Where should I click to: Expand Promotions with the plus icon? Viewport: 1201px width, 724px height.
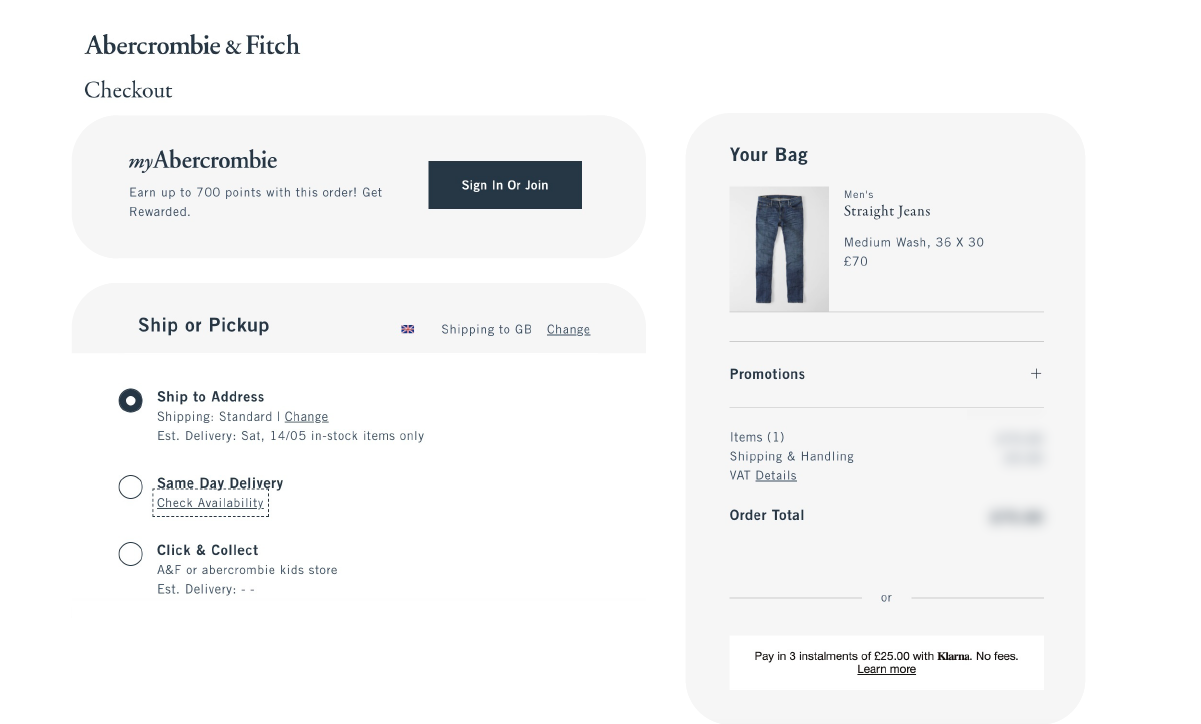pyautogui.click(x=1036, y=374)
